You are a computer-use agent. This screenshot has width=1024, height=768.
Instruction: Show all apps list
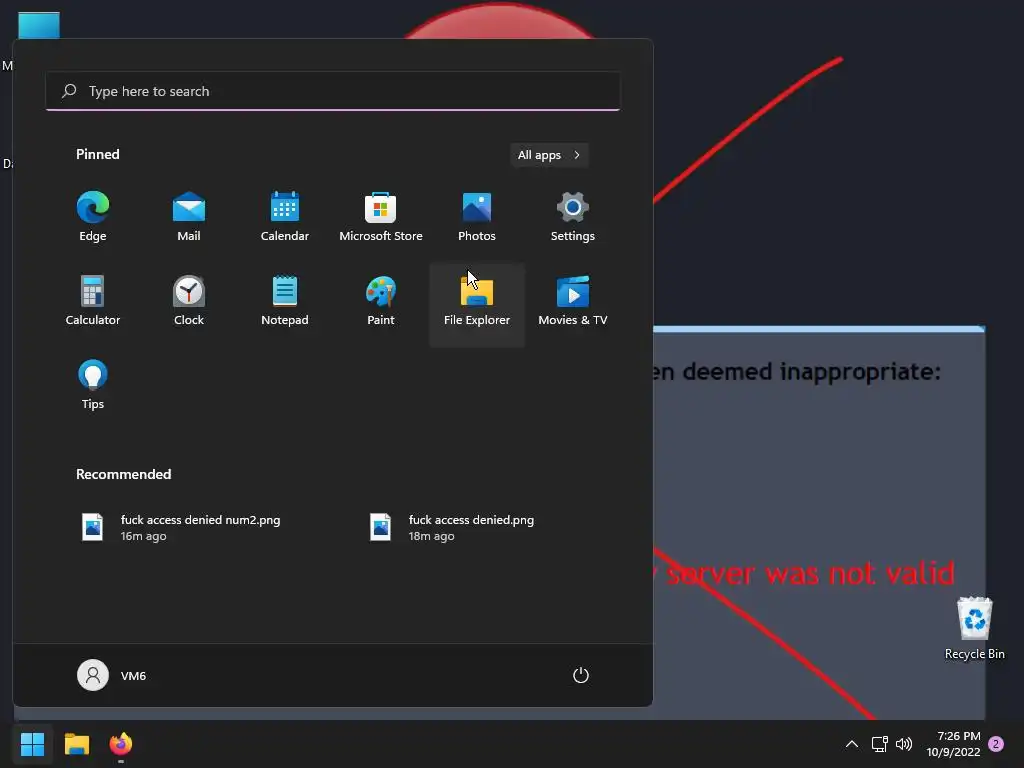549,155
